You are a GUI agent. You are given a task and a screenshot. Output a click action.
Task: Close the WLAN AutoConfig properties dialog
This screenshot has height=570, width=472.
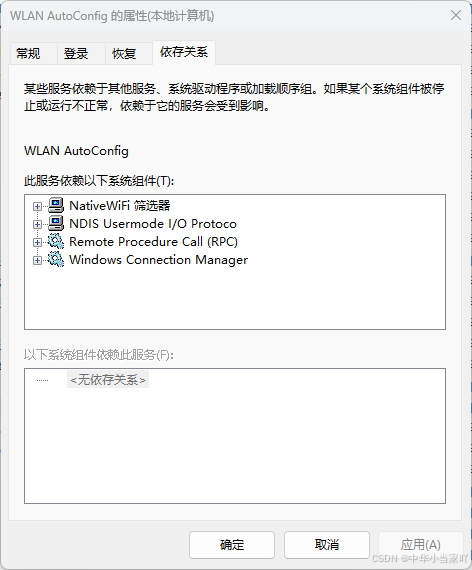tap(456, 15)
